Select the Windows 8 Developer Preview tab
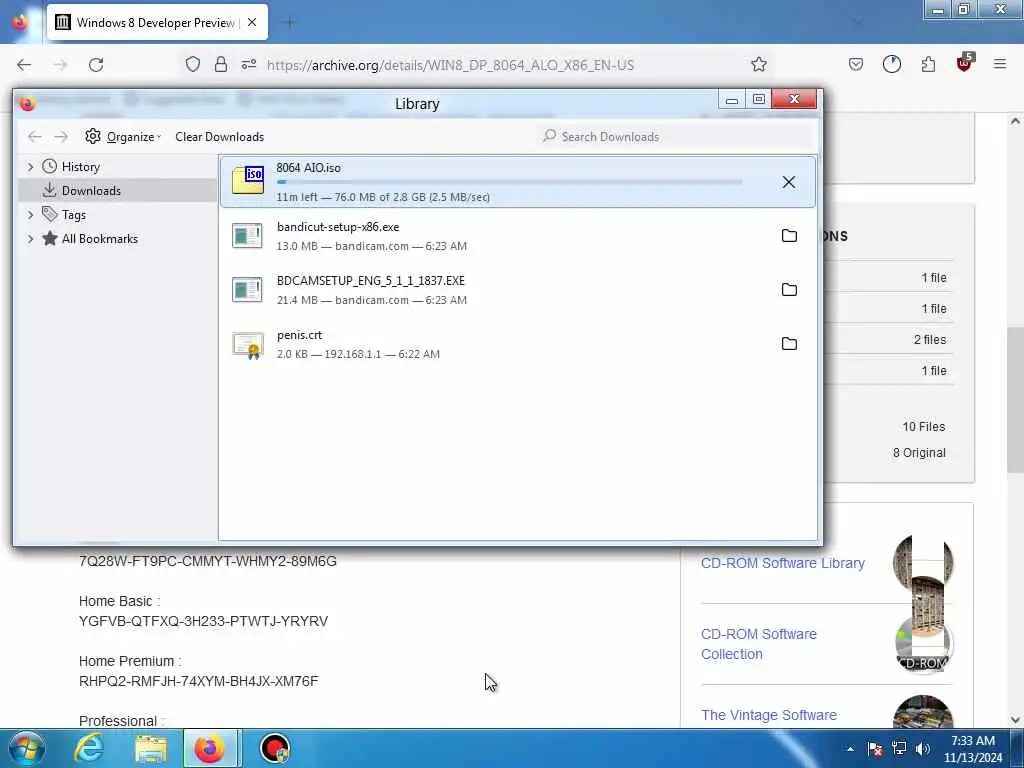The height and width of the screenshot is (768, 1024). pos(157,22)
